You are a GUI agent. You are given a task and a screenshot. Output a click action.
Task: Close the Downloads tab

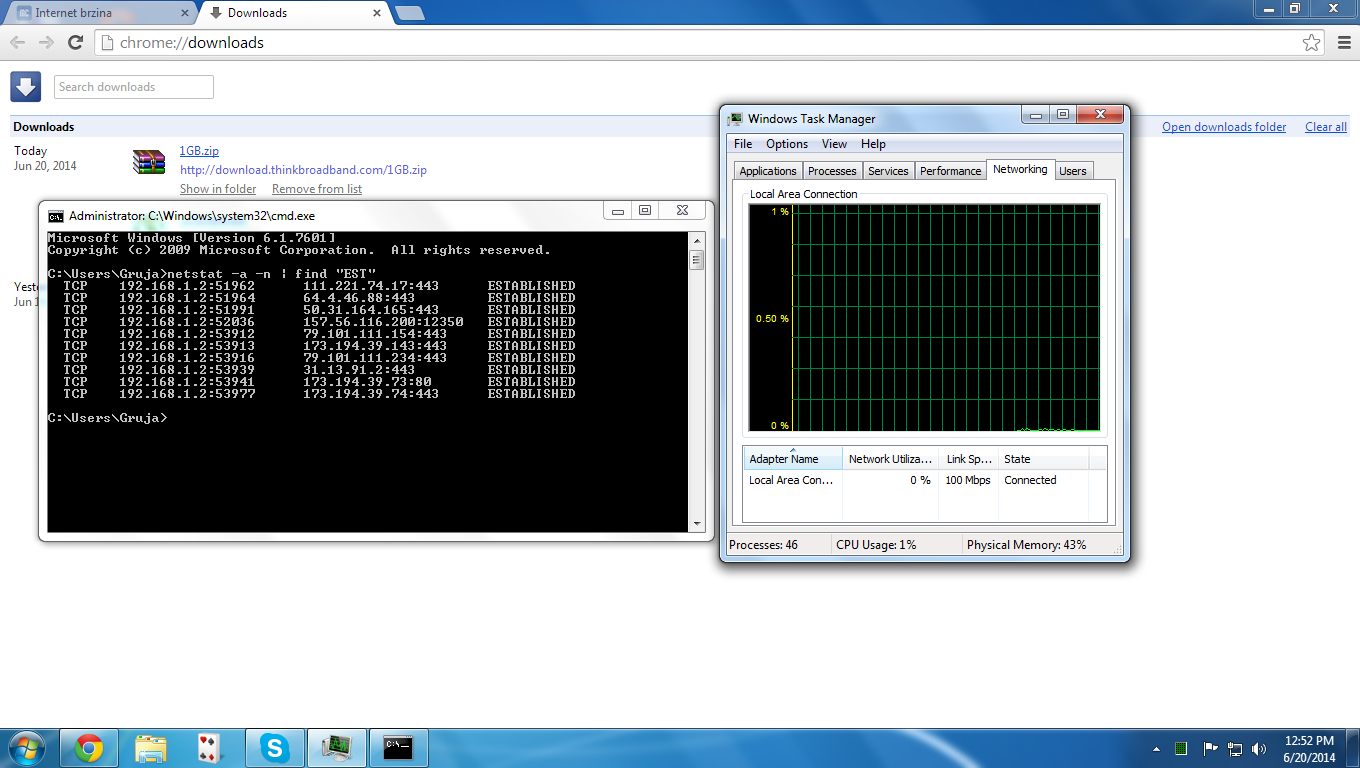click(x=377, y=13)
